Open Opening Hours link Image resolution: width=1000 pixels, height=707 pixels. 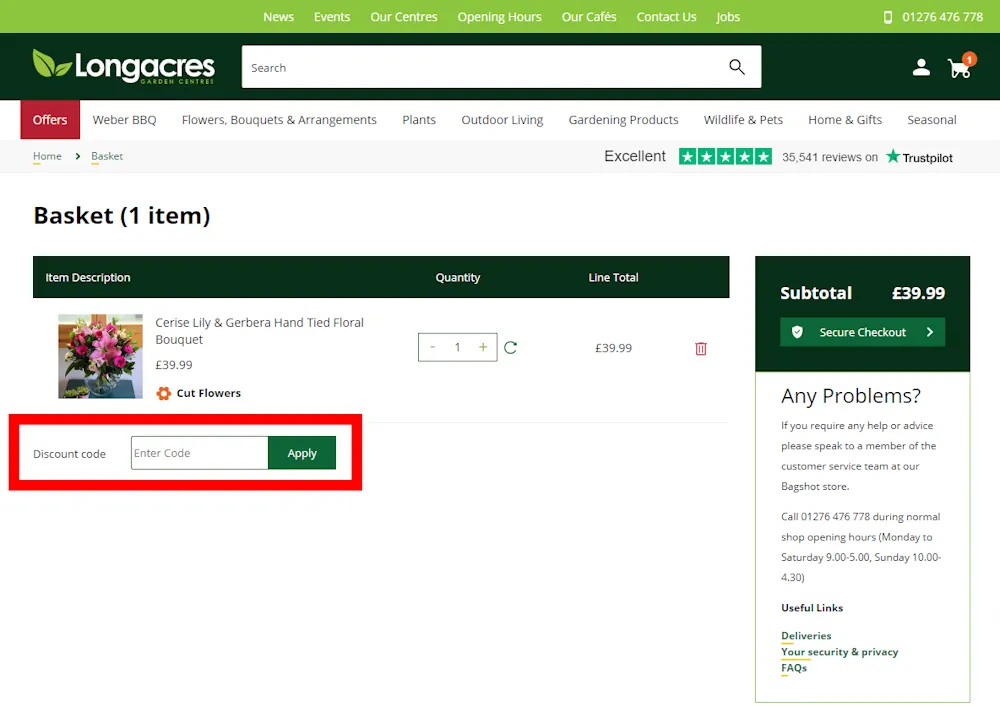pyautogui.click(x=499, y=17)
